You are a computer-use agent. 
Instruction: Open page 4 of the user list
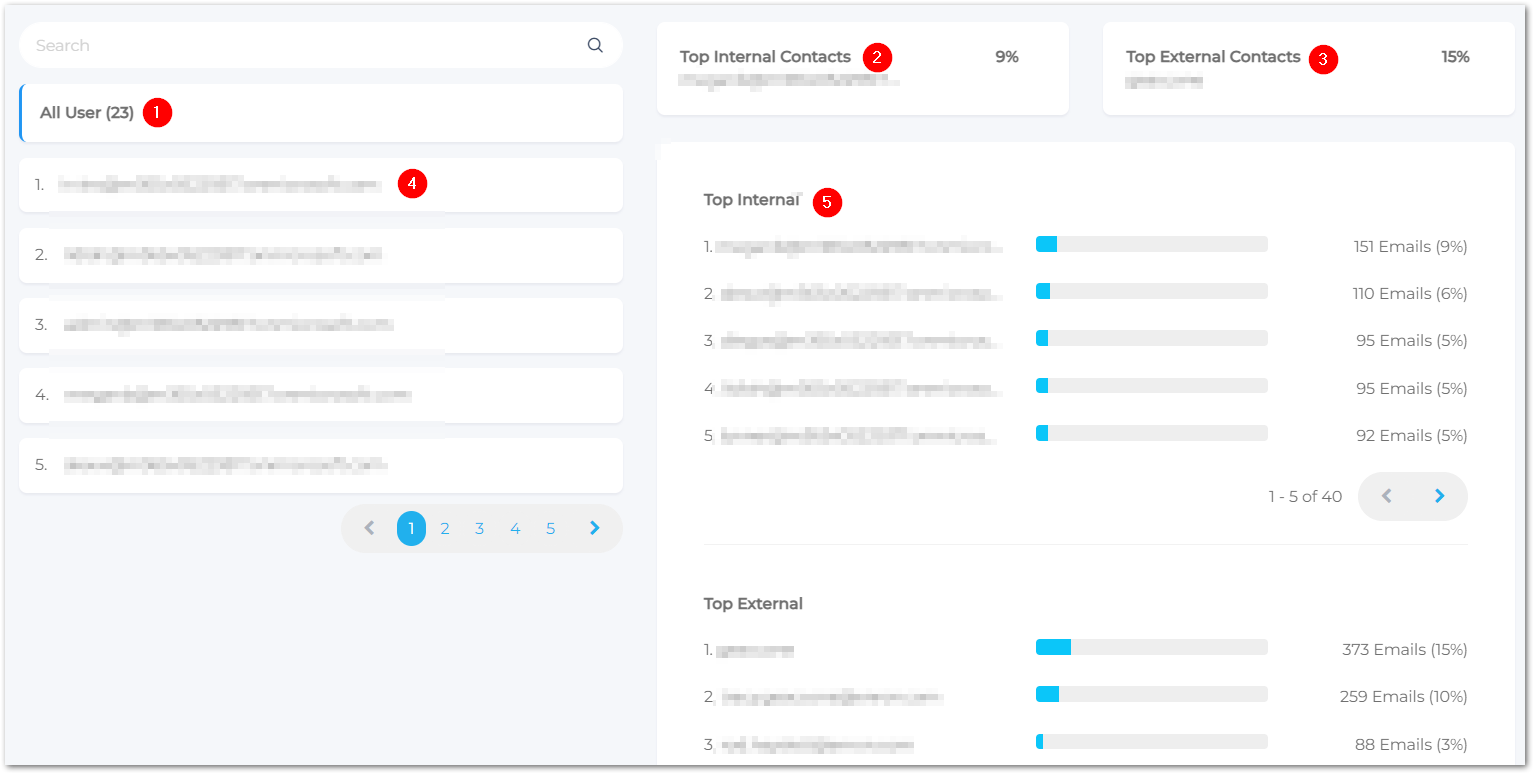515,528
